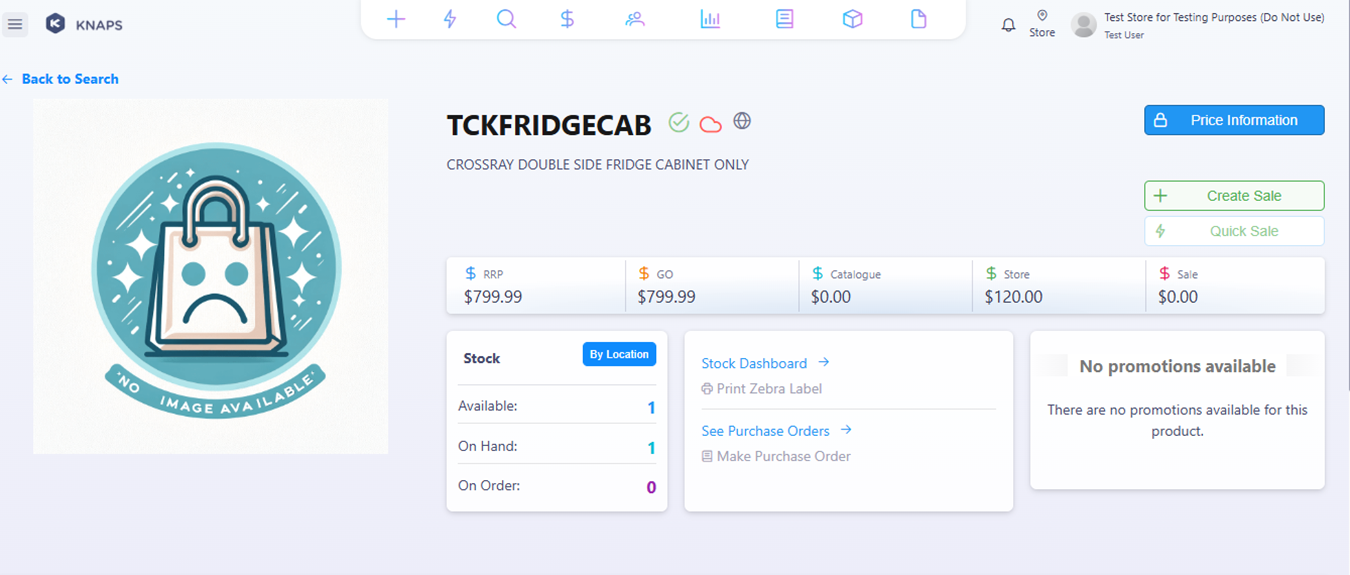Viewport: 1350px width, 575px height.
Task: Click the Create Sale button
Action: (1234, 196)
